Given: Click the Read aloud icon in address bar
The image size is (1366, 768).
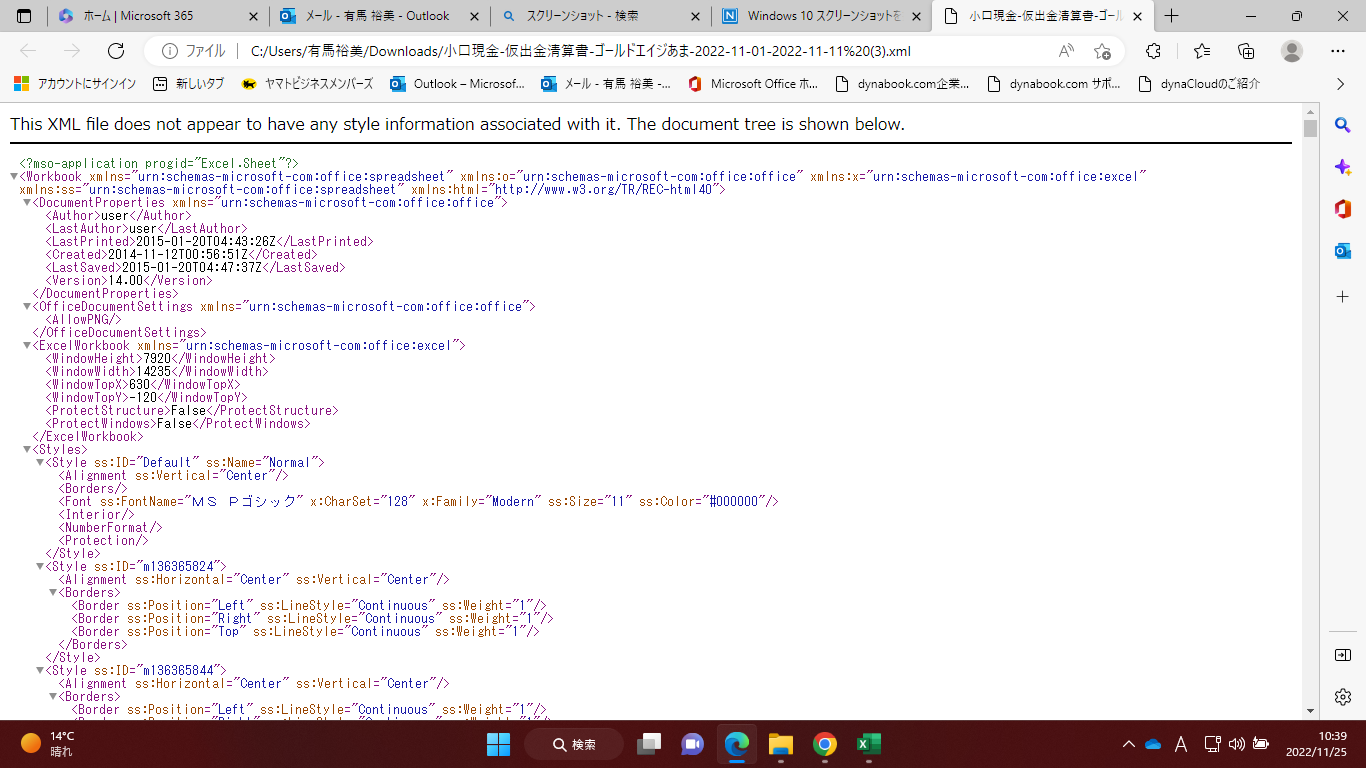Looking at the screenshot, I should [x=1066, y=51].
